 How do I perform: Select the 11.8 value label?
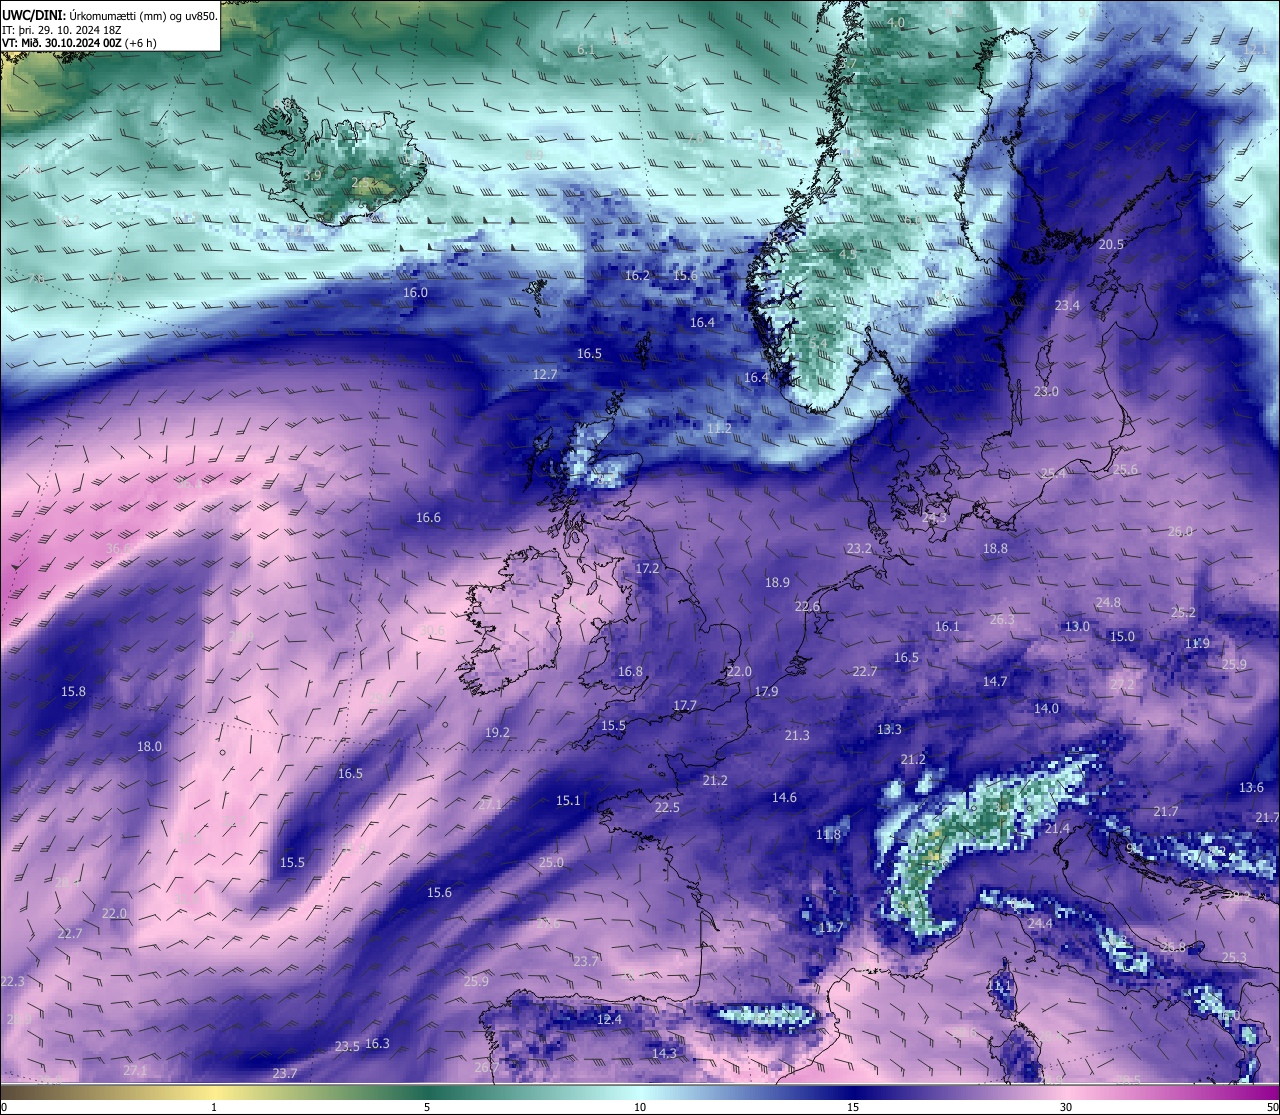point(828,834)
